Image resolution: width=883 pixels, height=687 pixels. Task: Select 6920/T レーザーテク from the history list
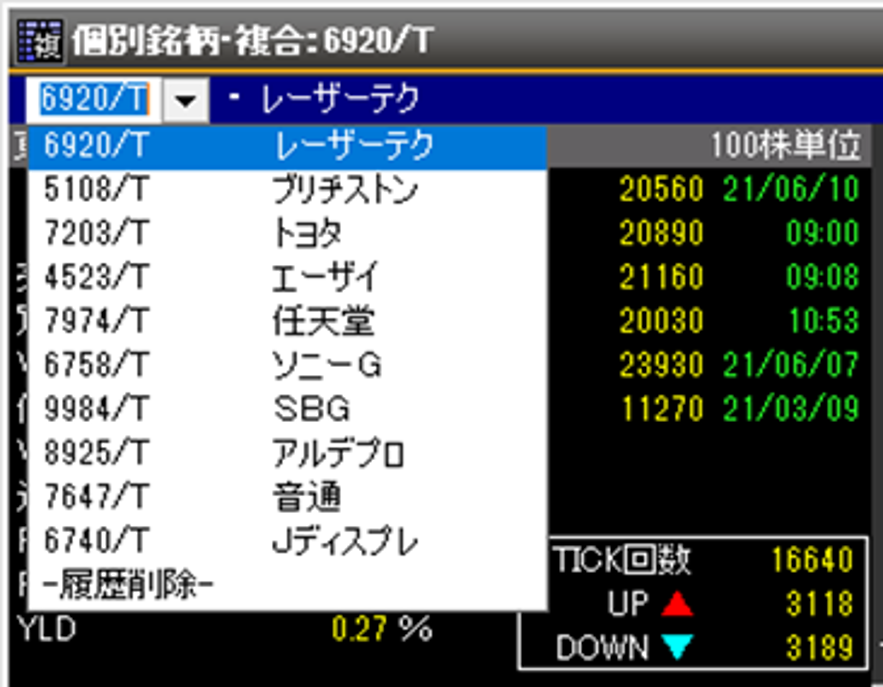pyautogui.click(x=288, y=146)
